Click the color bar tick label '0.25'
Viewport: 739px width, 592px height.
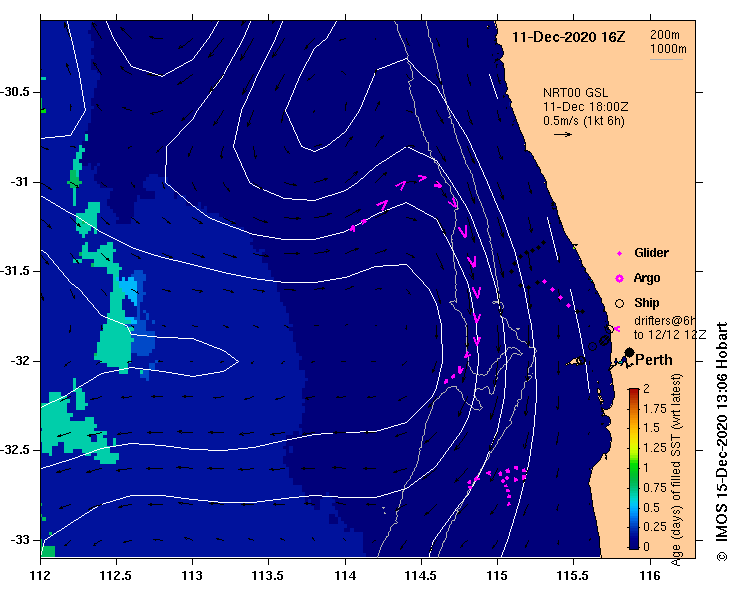(x=655, y=527)
